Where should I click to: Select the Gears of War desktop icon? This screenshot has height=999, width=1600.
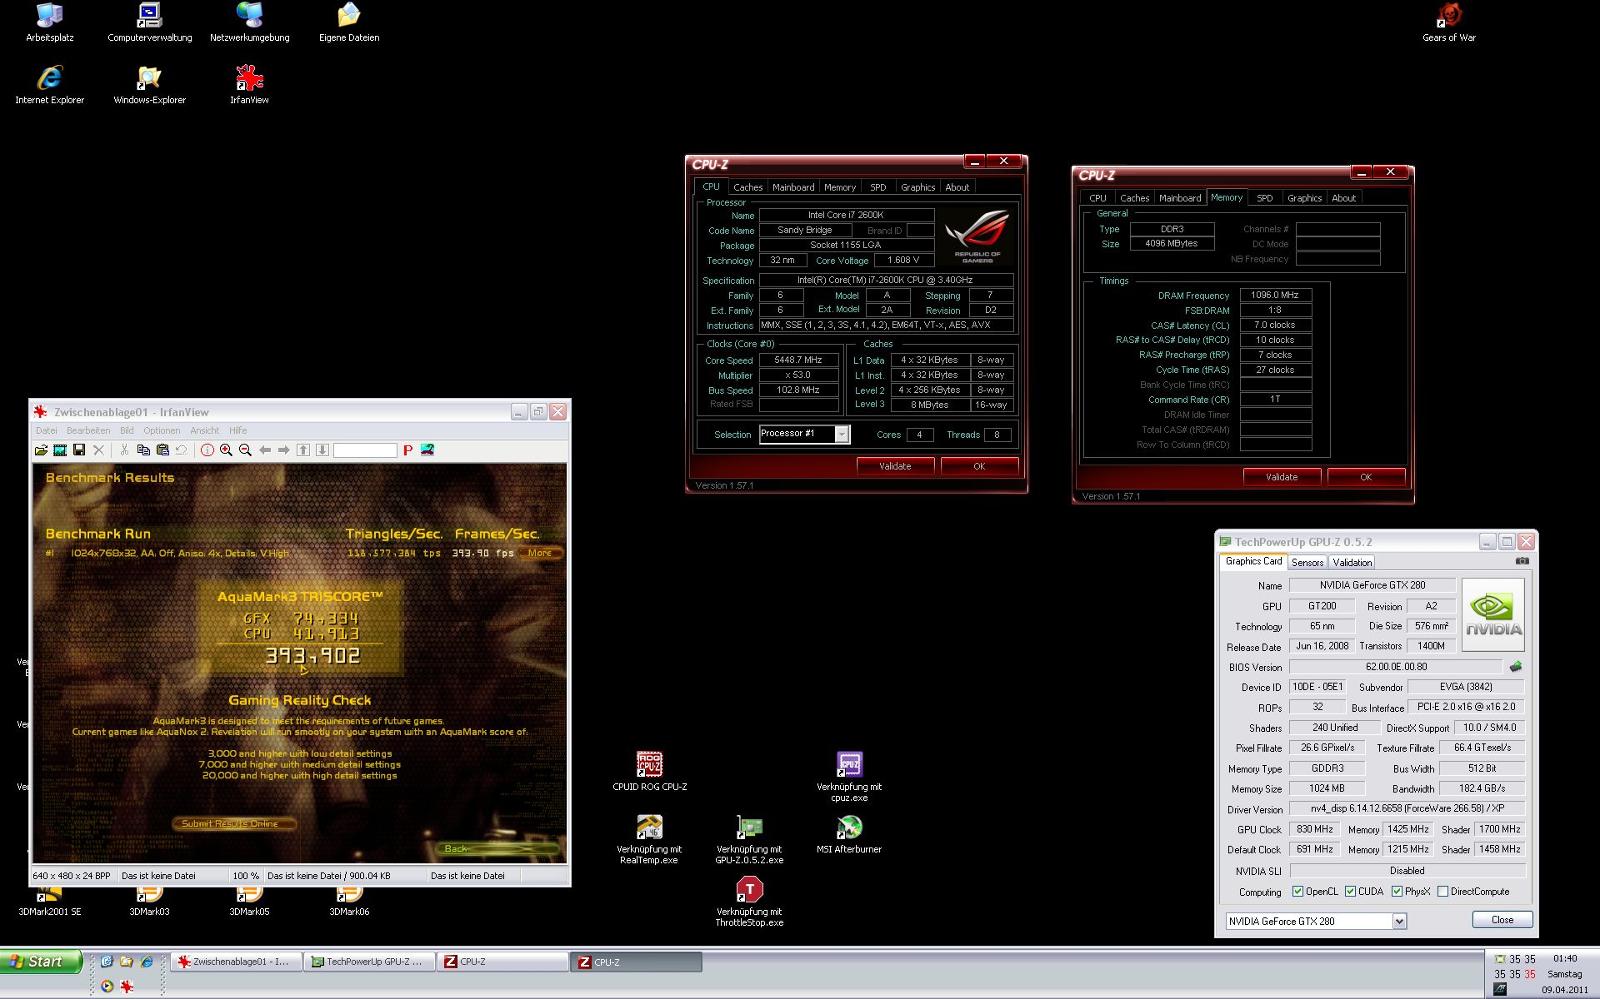click(1449, 22)
